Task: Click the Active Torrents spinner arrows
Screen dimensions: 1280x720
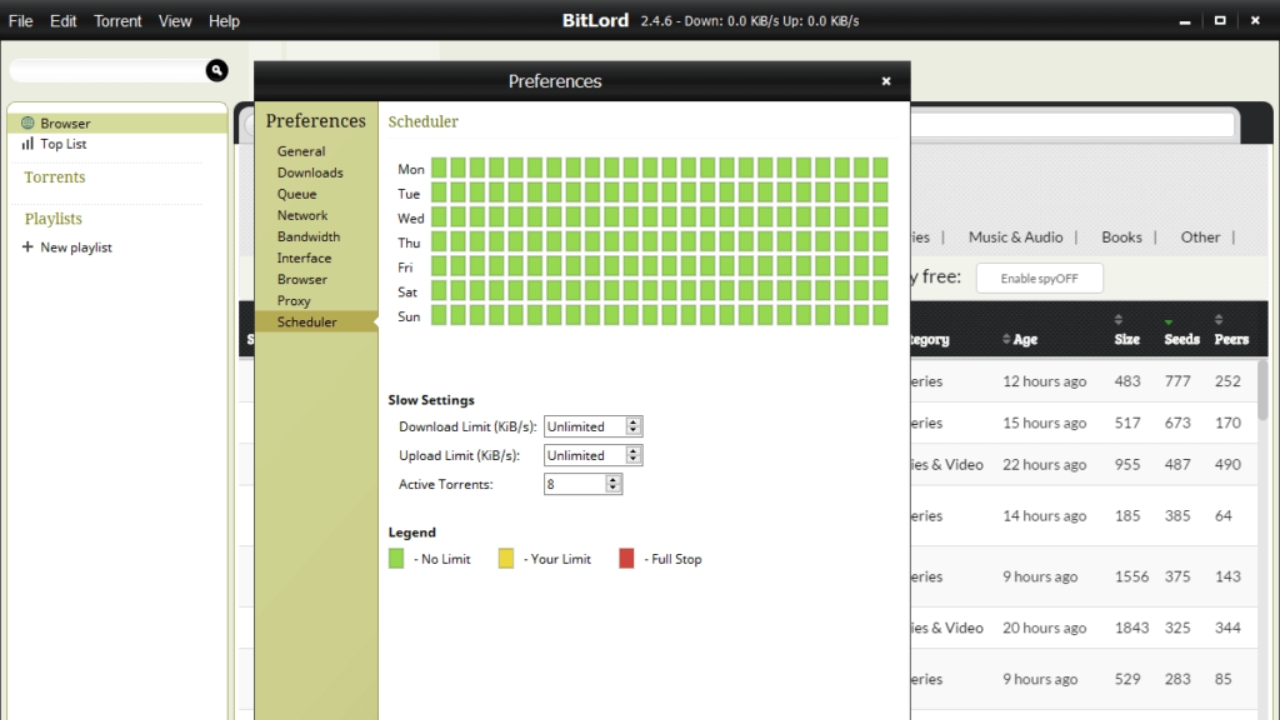Action: [x=613, y=484]
